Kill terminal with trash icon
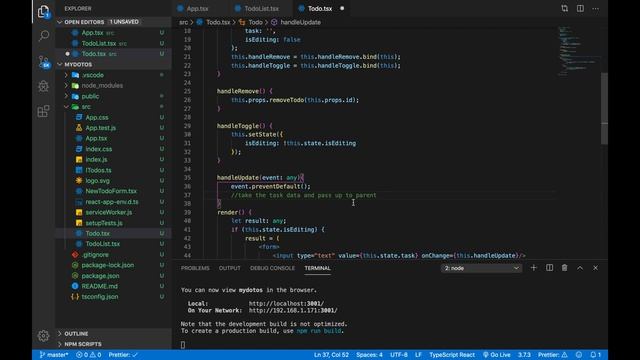The width and height of the screenshot is (640, 360). click(564, 268)
